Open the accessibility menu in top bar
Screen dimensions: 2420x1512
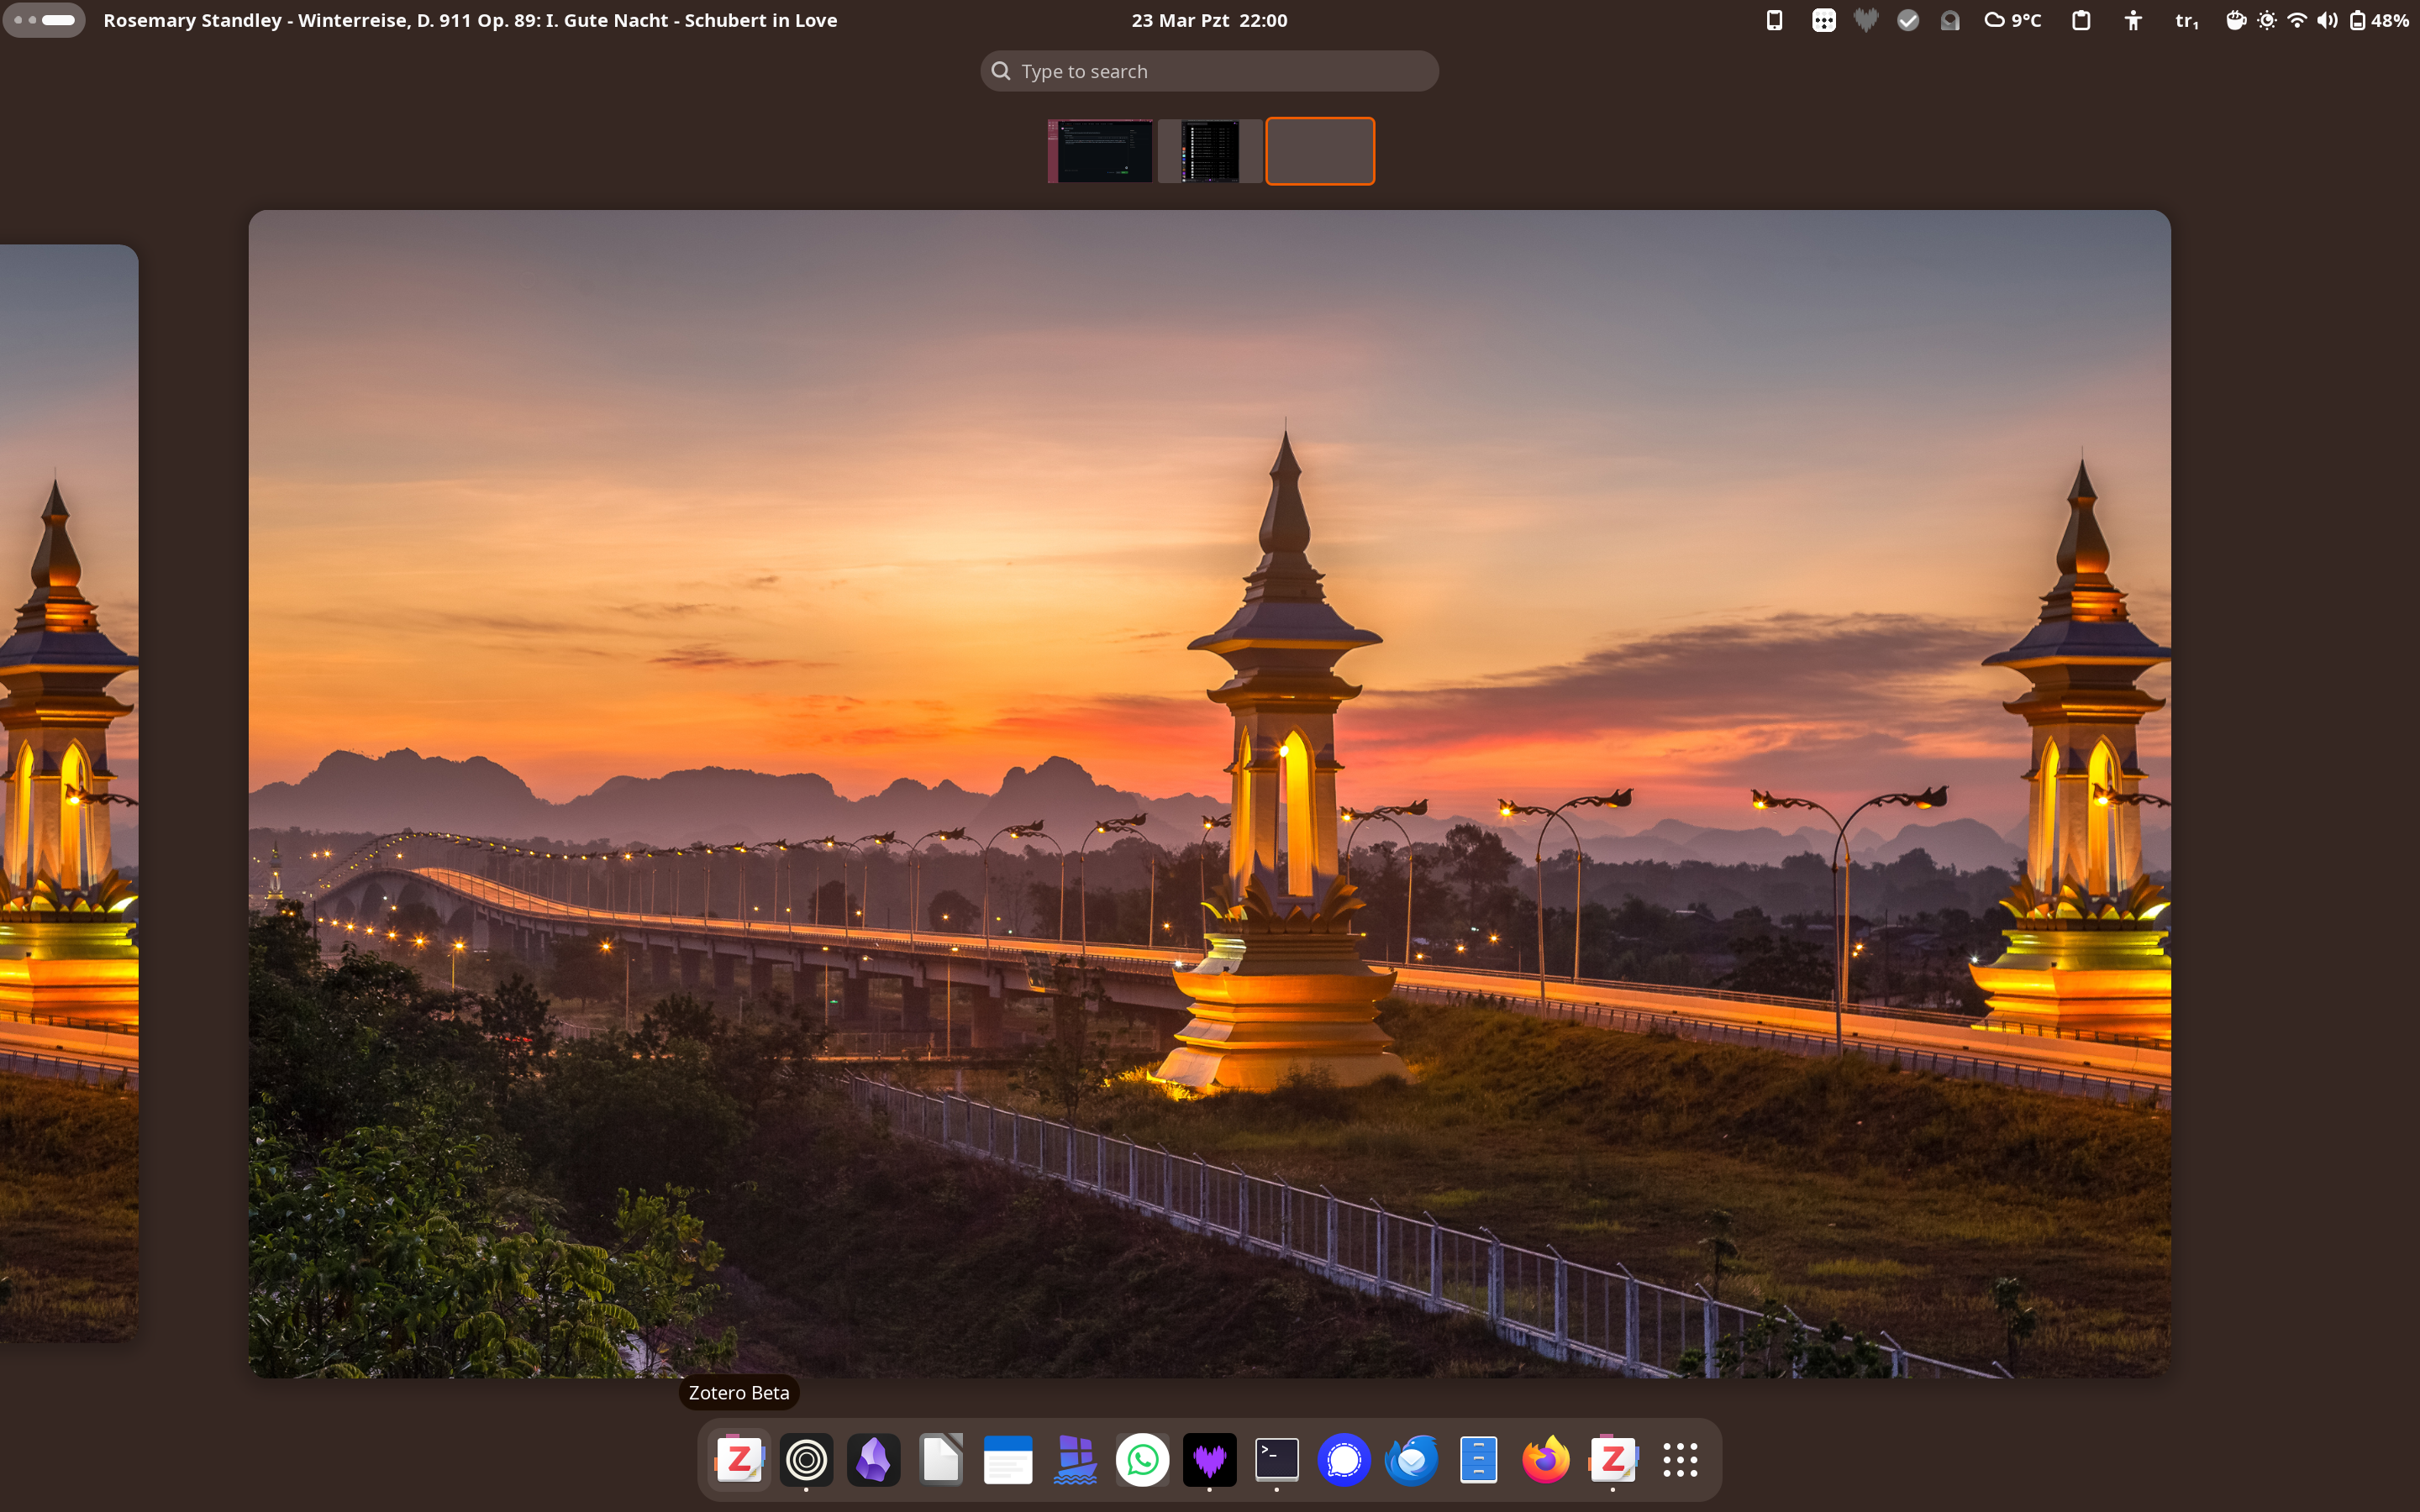(x=2133, y=20)
